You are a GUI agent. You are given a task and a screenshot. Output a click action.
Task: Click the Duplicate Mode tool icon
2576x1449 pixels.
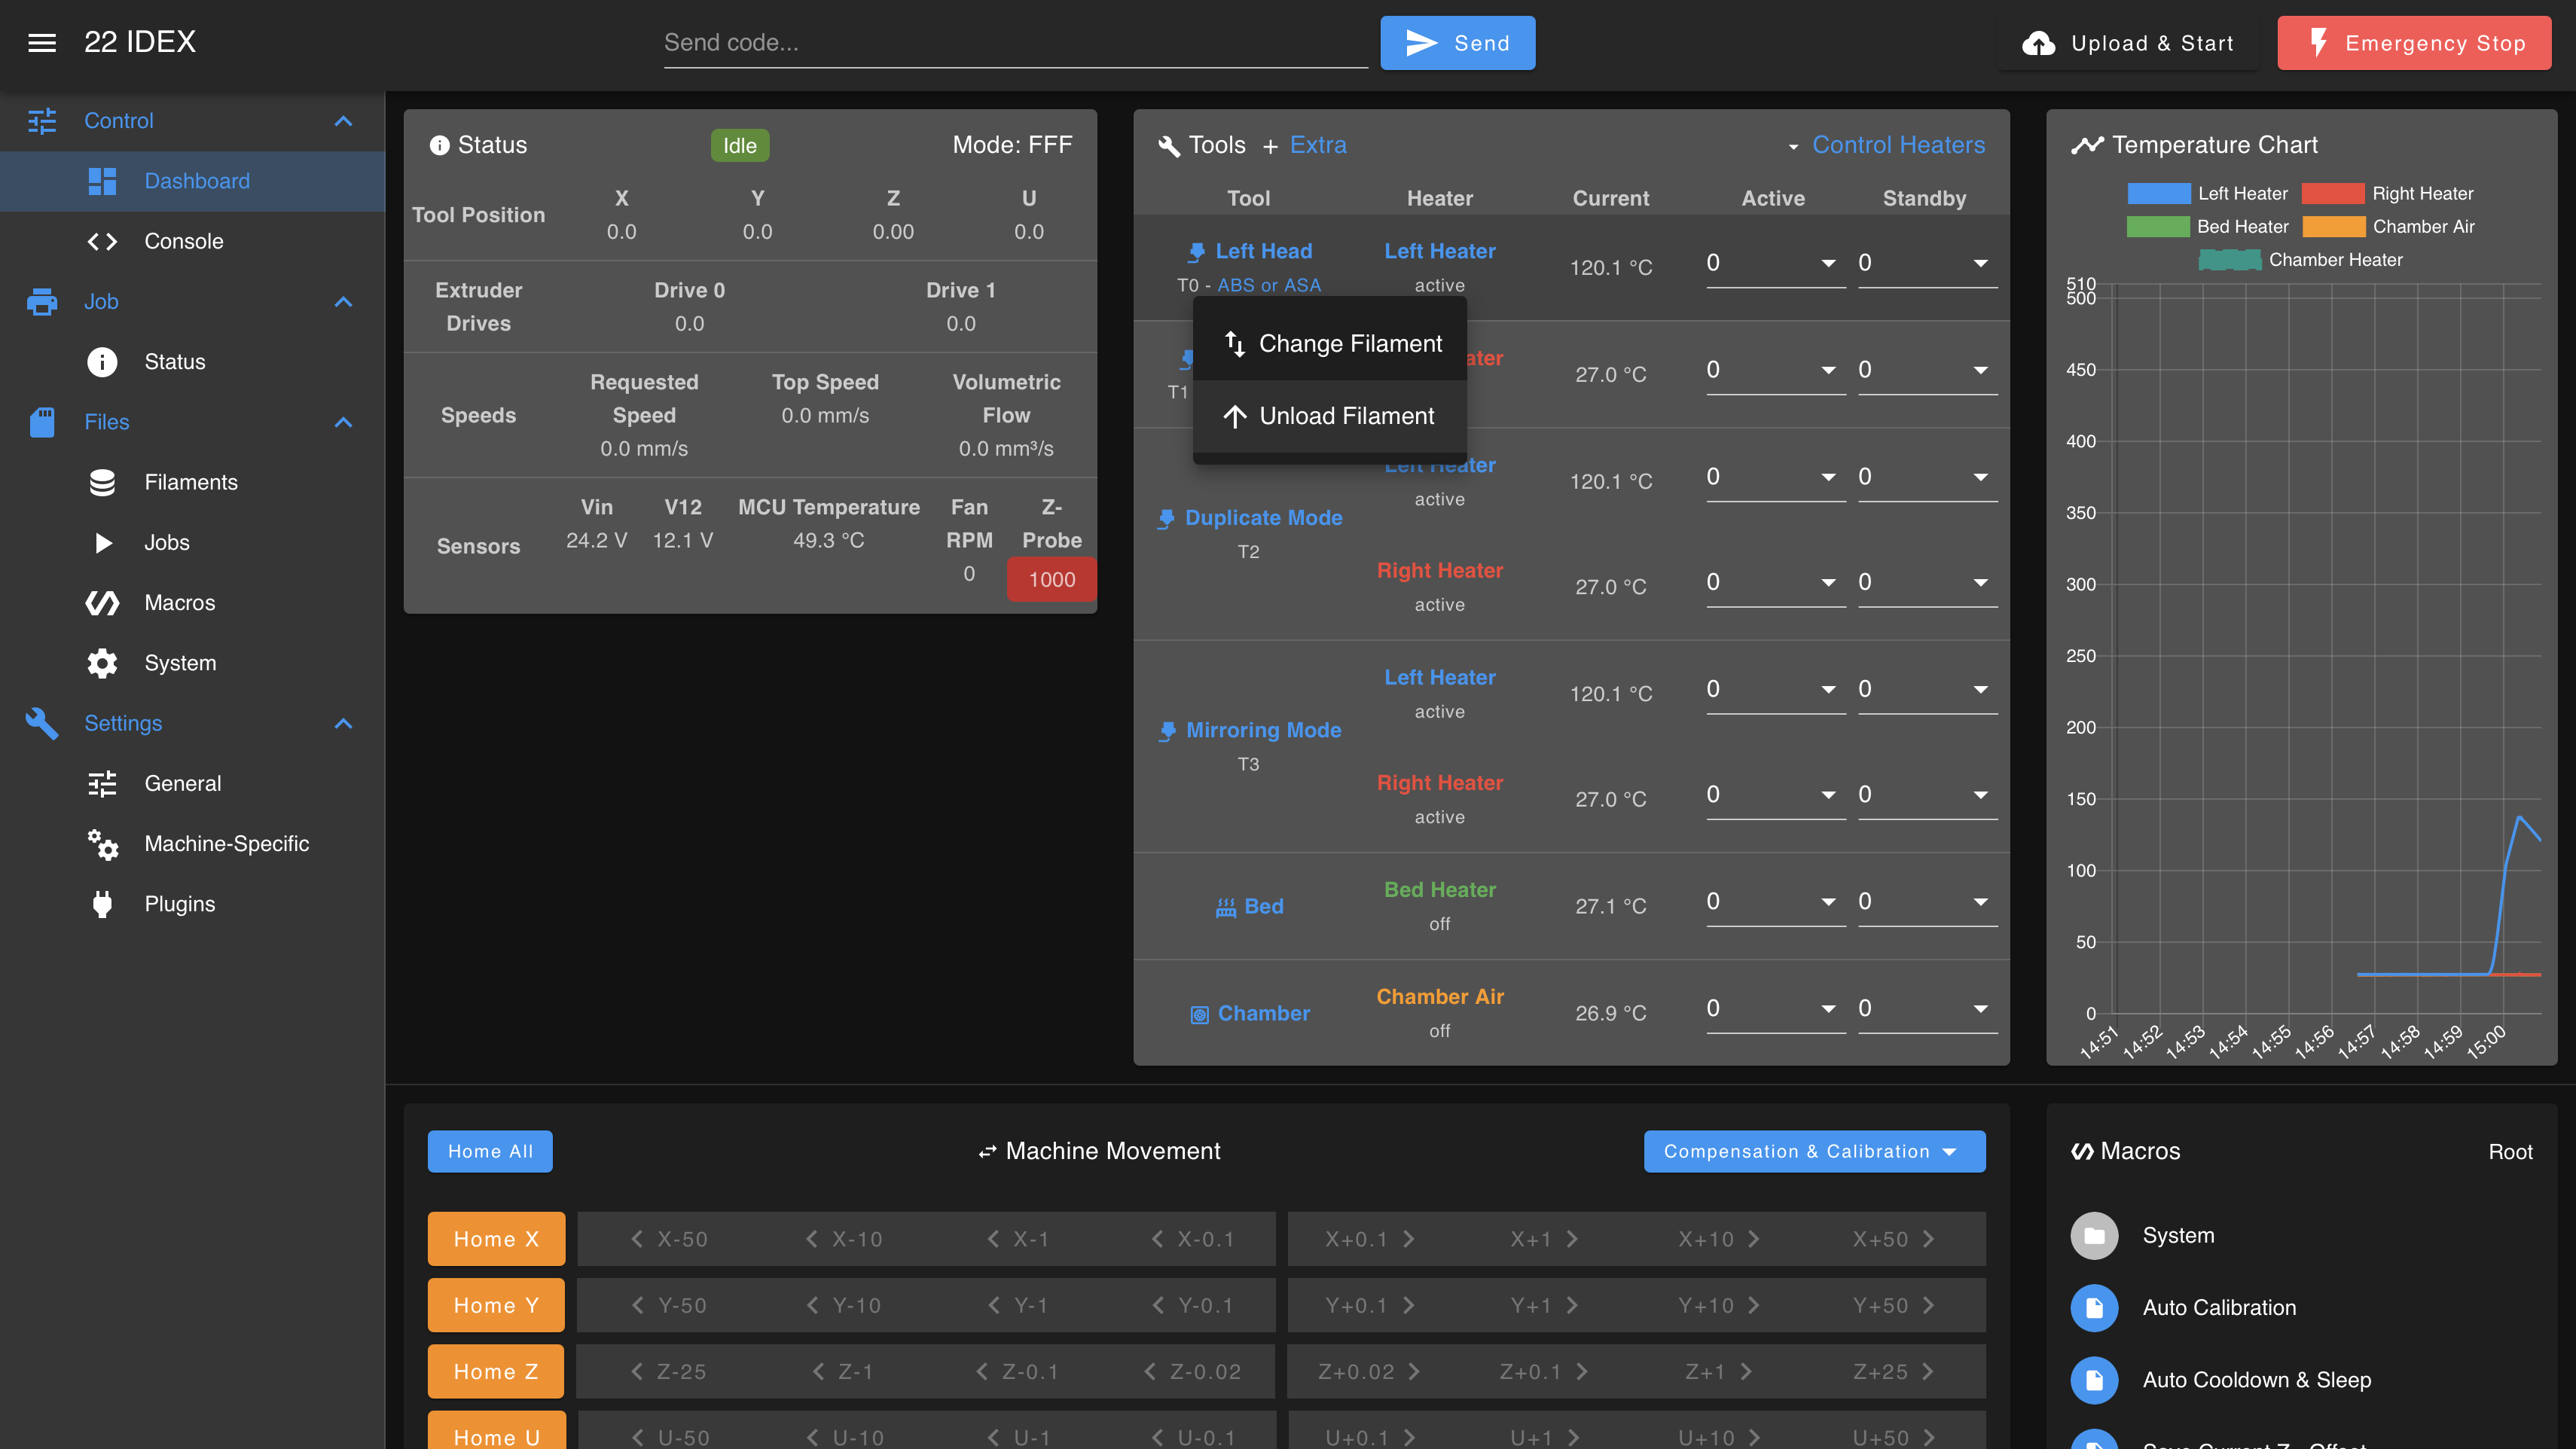pos(1166,518)
